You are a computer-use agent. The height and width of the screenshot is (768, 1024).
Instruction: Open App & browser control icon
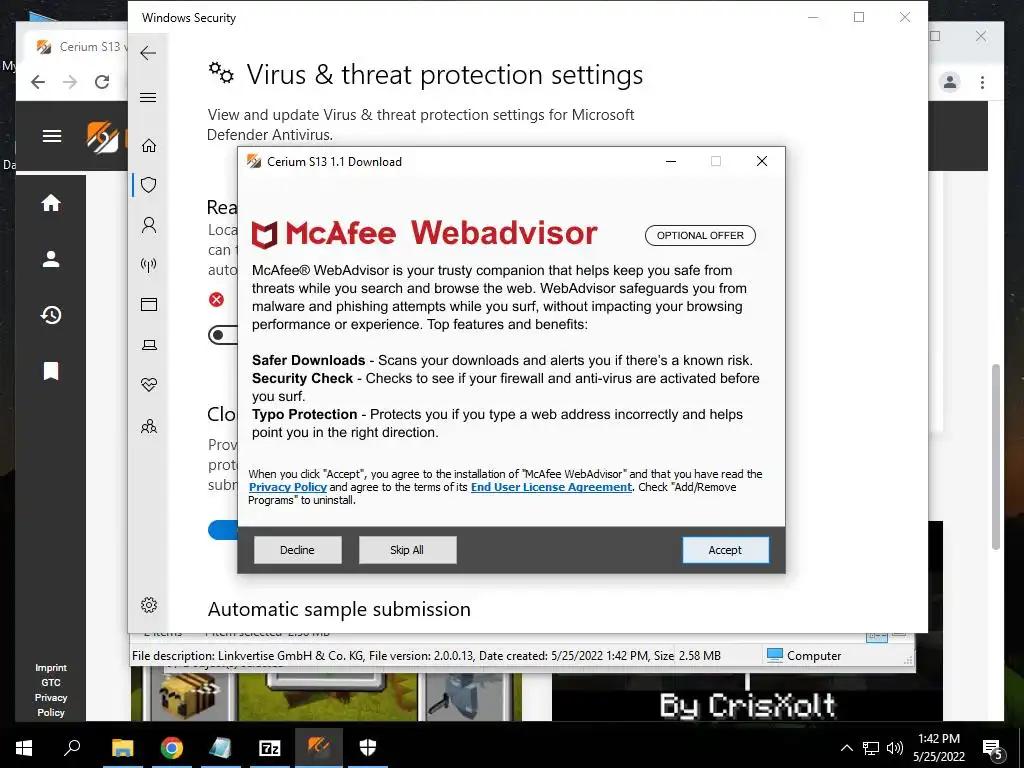coord(149,304)
